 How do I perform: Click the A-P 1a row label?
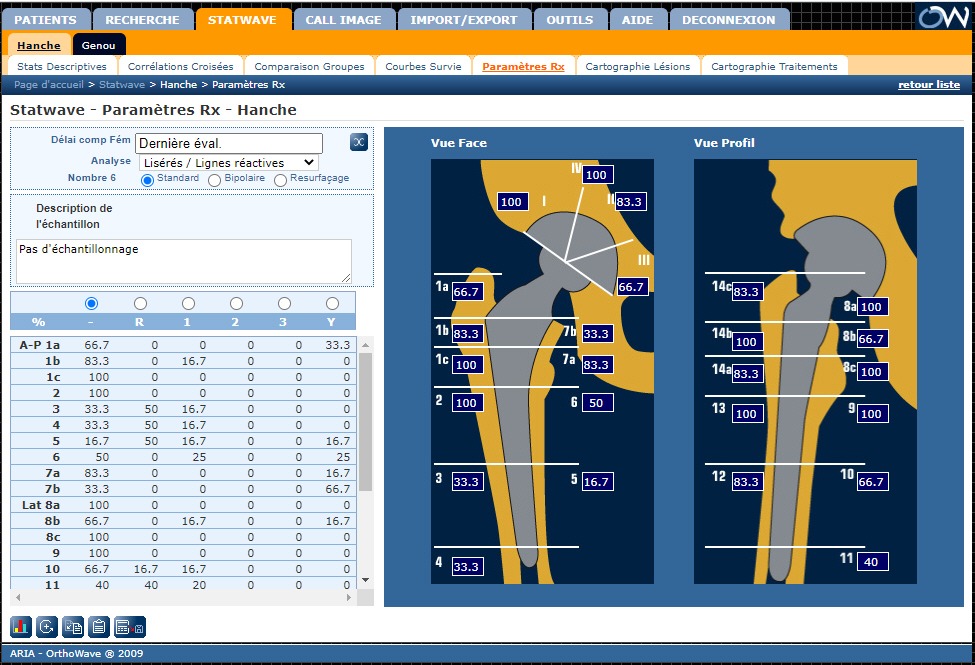(40, 345)
